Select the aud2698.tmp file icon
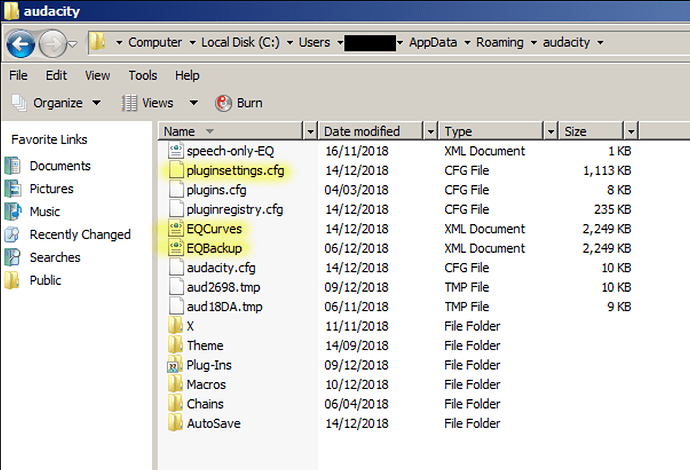Image resolution: width=690 pixels, height=470 pixels. click(x=176, y=287)
